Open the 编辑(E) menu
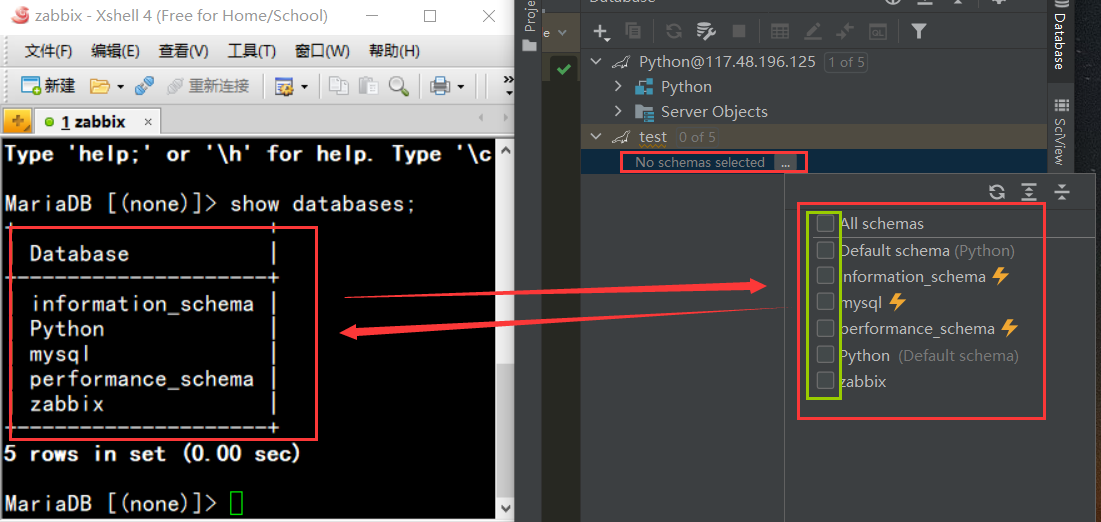The image size is (1101, 522). point(115,51)
